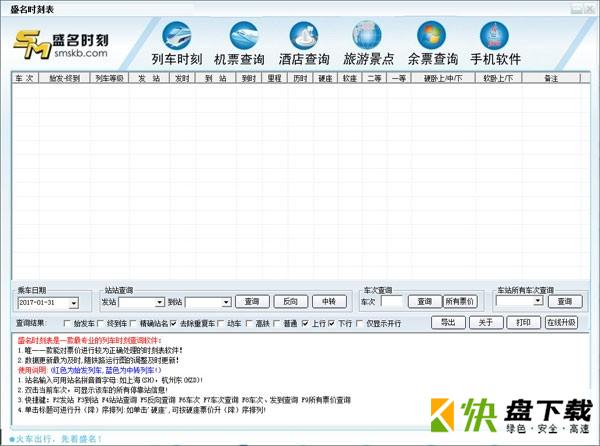The image size is (600, 446).
Task: Click the 导出 export button
Action: [x=448, y=322]
